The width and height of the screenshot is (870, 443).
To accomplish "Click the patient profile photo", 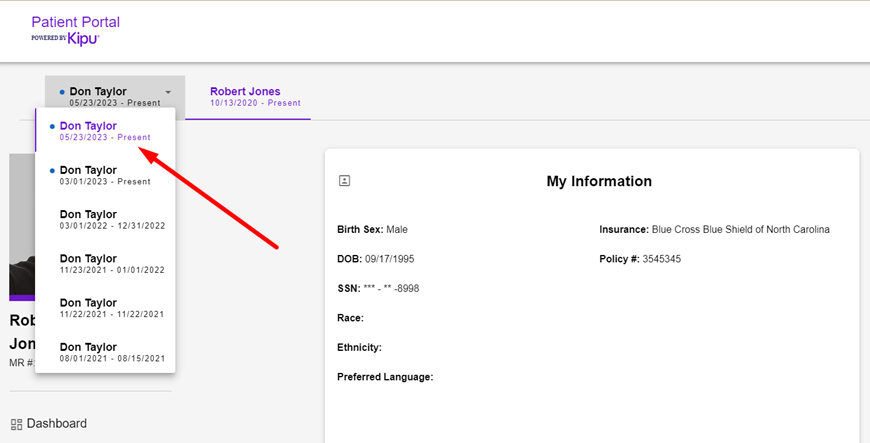I will pyautogui.click(x=21, y=225).
